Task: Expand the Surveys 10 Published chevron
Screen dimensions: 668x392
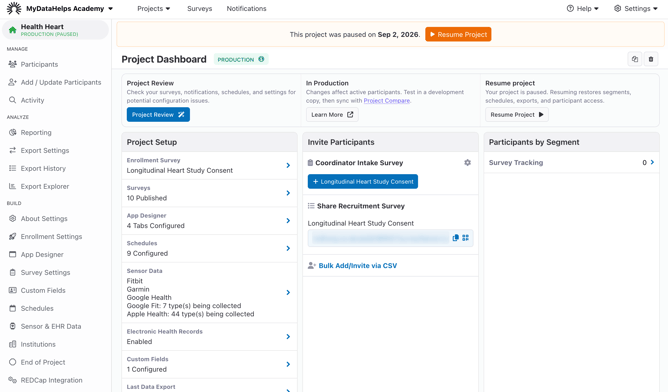Action: 288,193
